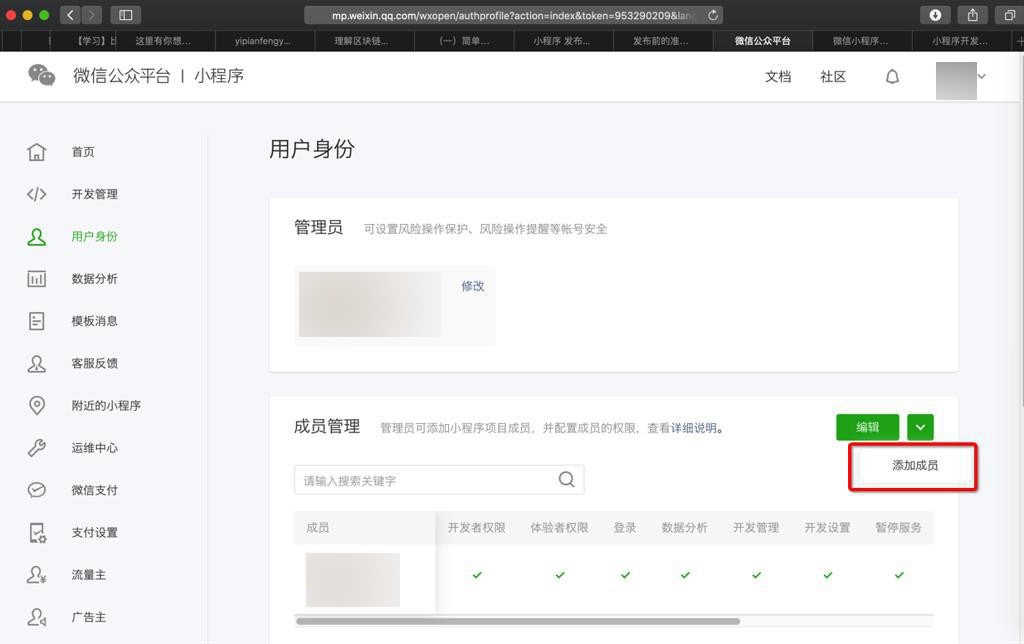The height and width of the screenshot is (644, 1024).
Task: Click the 微信支付 circle icon
Action: [37, 490]
